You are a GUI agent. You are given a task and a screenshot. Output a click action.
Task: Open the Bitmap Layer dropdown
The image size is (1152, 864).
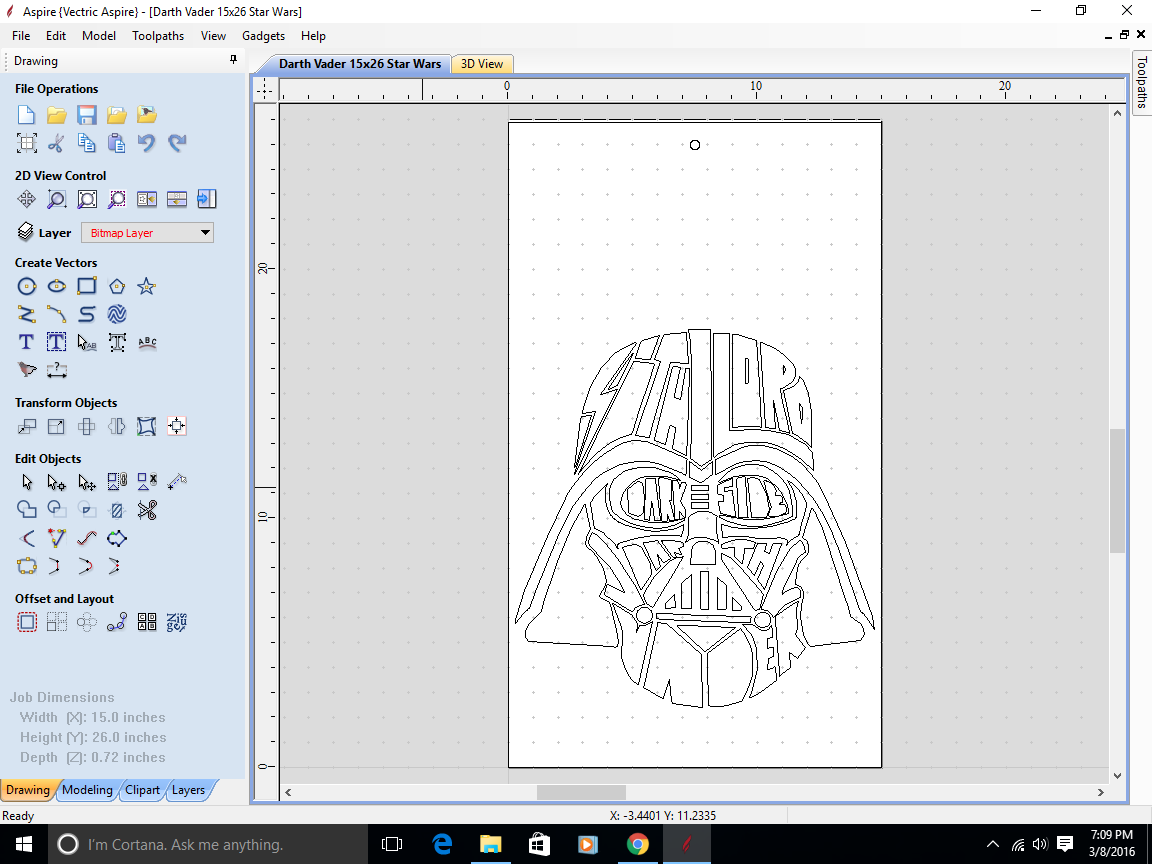click(x=206, y=232)
